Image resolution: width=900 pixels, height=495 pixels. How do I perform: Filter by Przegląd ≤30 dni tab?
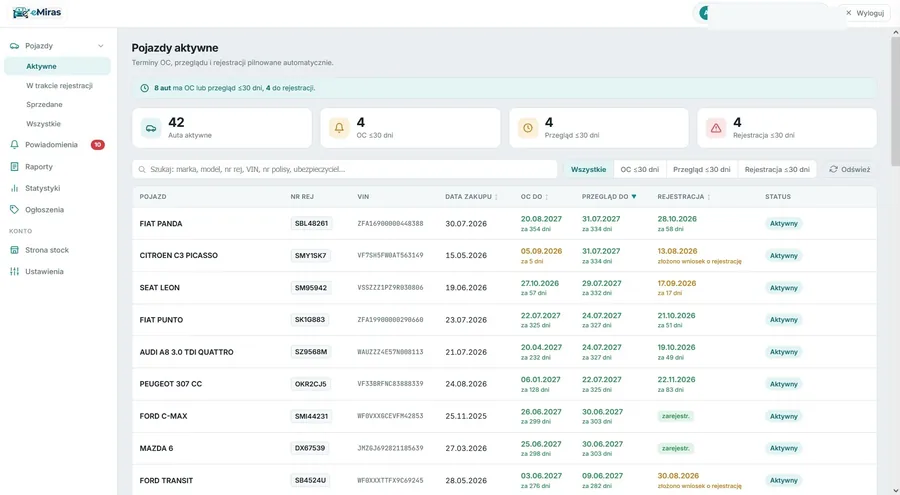pyautogui.click(x=701, y=169)
